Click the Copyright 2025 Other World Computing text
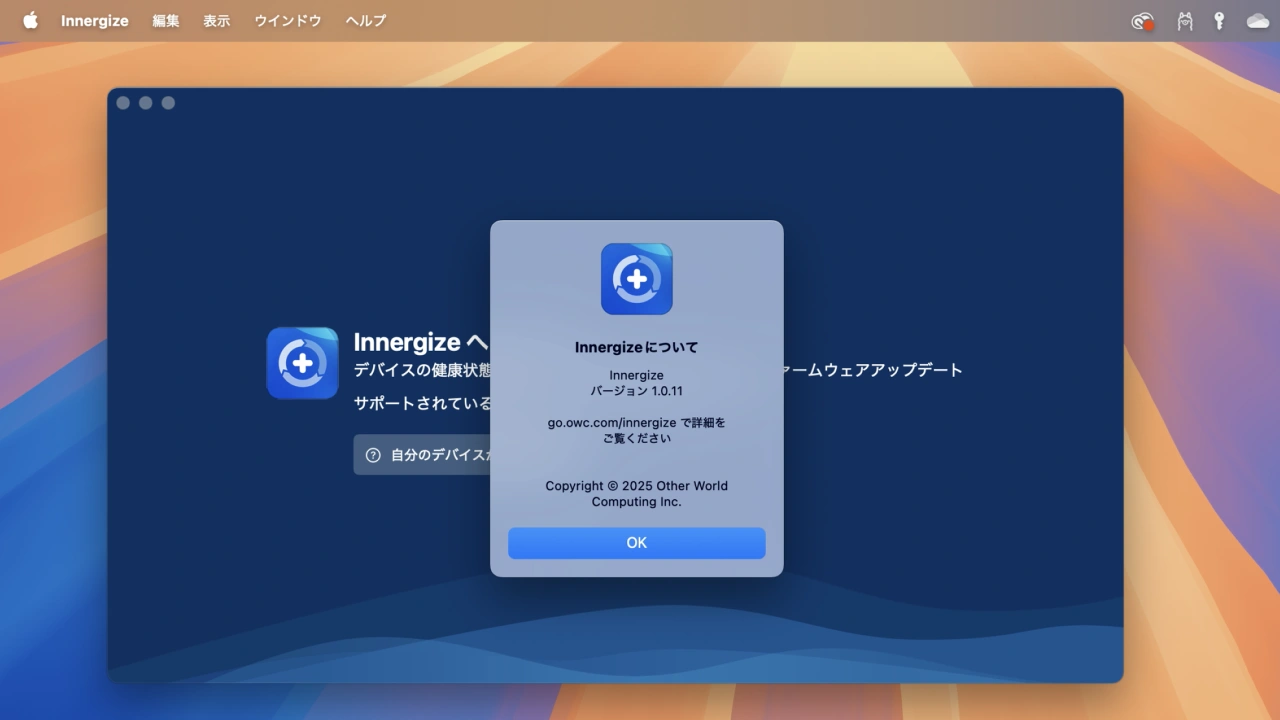The image size is (1280, 720). [x=636, y=494]
